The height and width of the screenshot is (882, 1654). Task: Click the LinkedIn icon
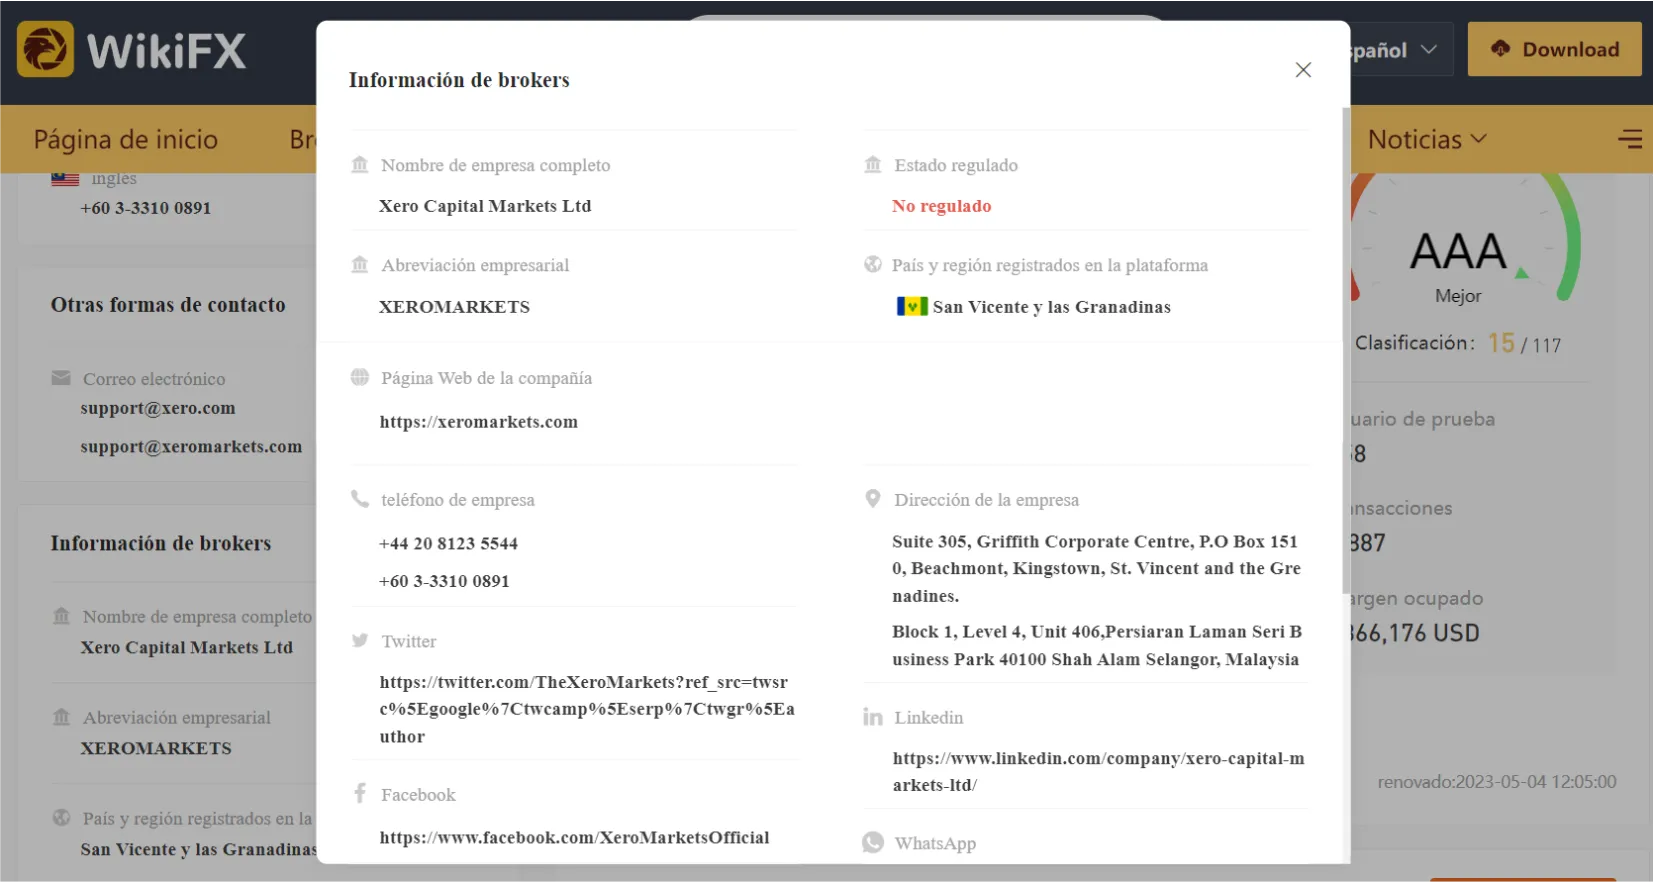pos(873,717)
